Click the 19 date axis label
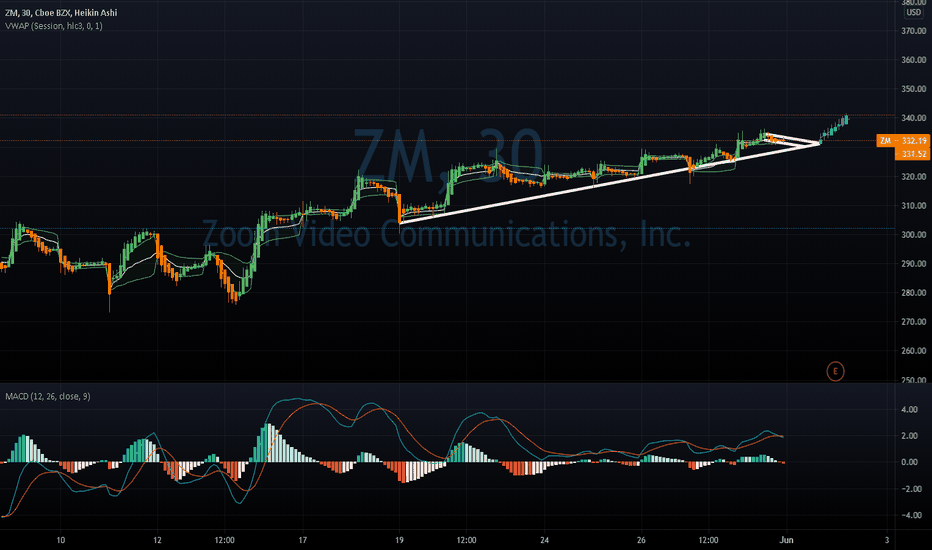 [399, 540]
